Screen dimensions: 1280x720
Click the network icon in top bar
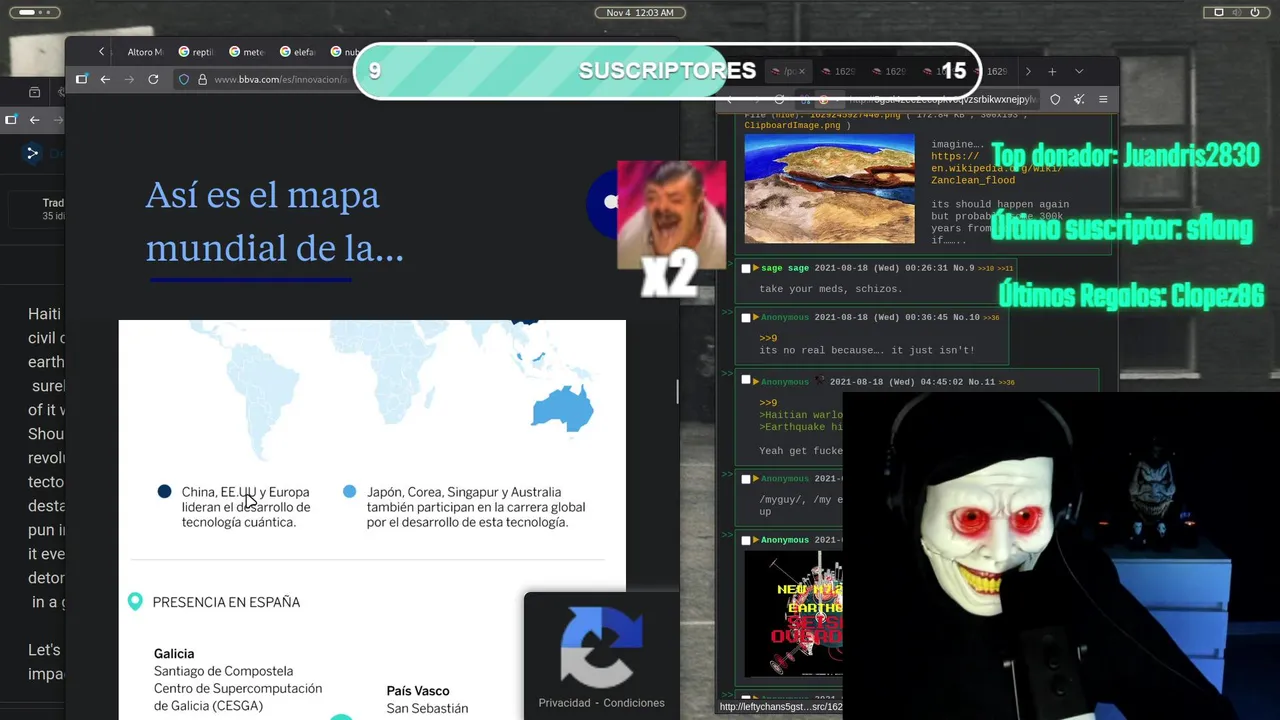[x=1219, y=12]
